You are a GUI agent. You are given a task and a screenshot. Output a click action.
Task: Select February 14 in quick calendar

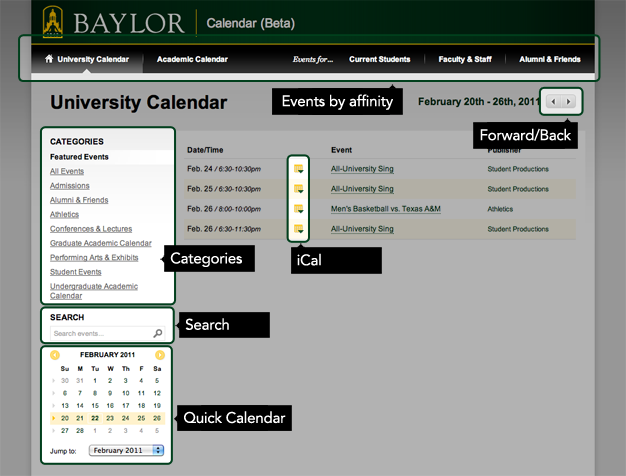[x=80, y=406]
